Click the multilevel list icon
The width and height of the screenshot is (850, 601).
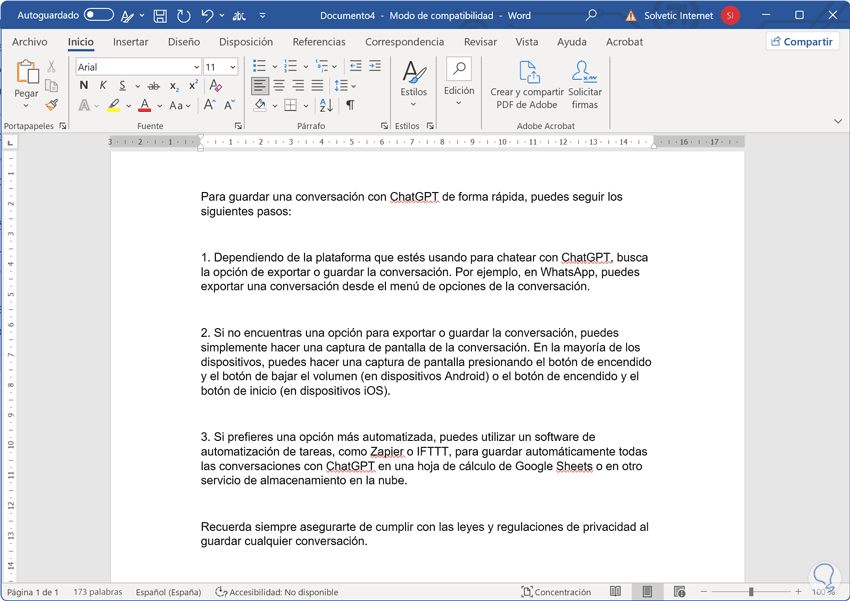322,66
